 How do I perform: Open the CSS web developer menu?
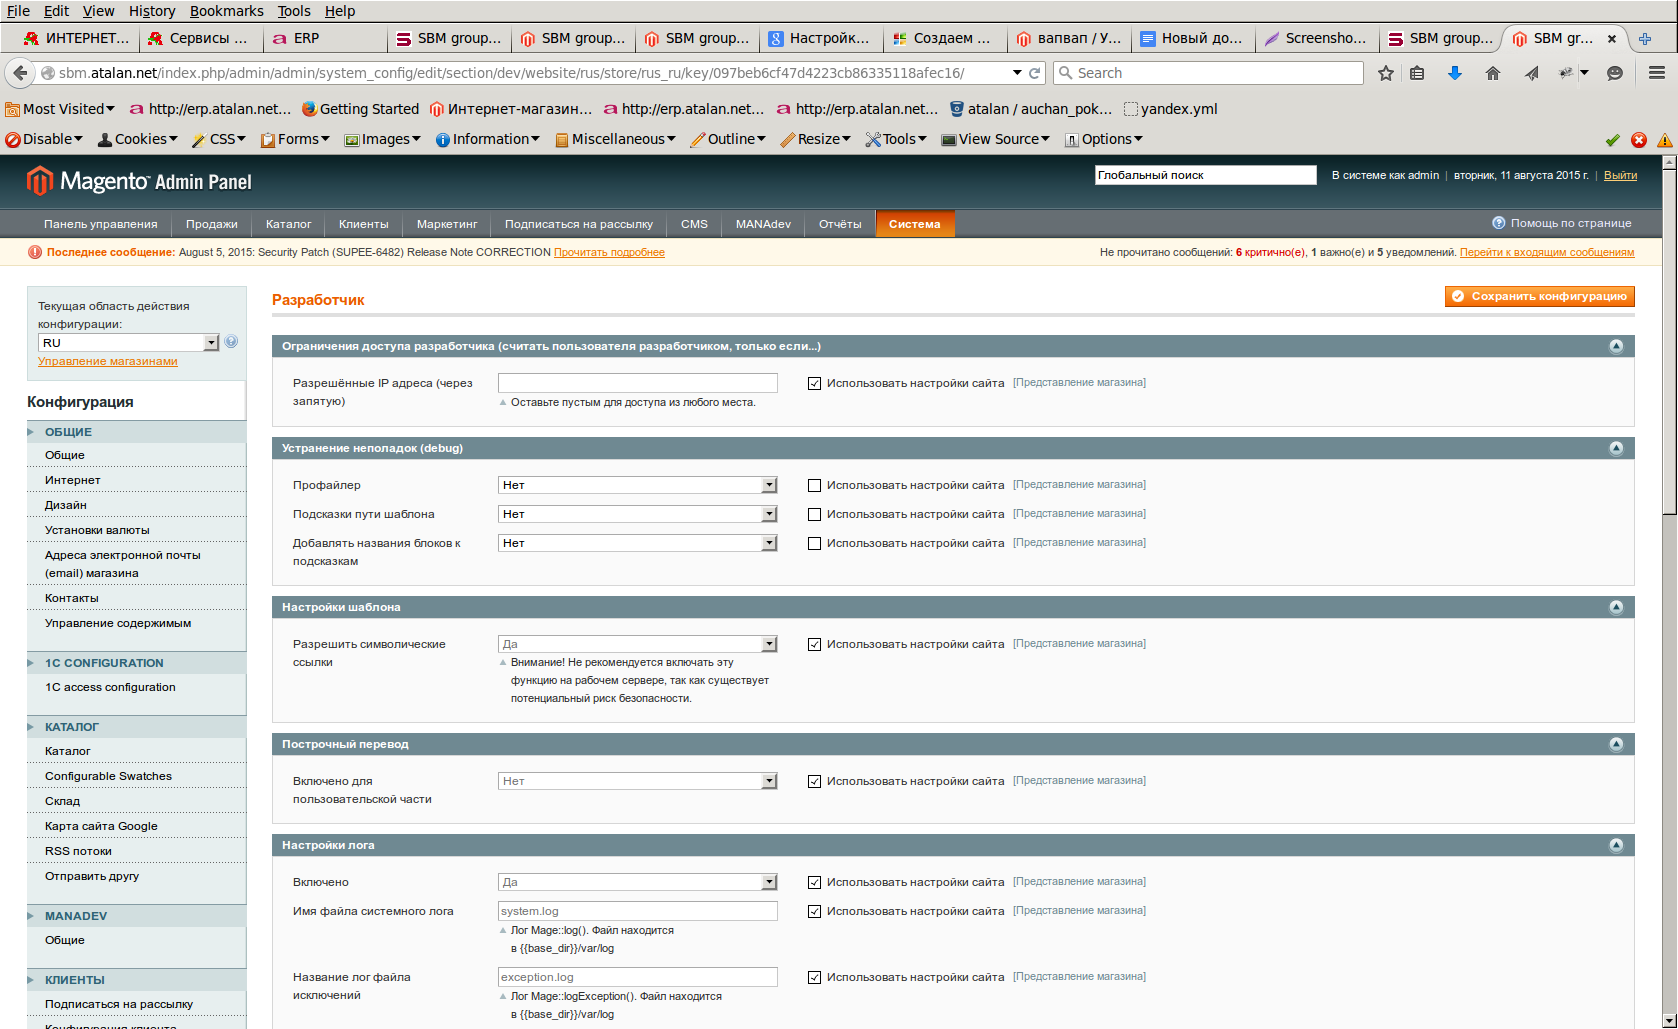click(219, 139)
